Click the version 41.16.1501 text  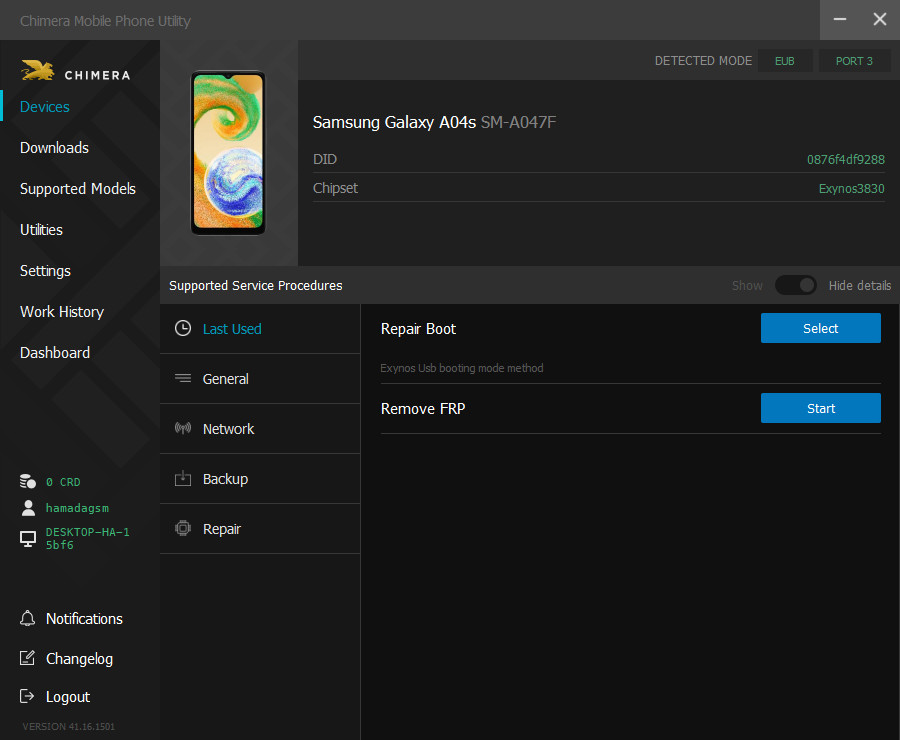tap(69, 726)
